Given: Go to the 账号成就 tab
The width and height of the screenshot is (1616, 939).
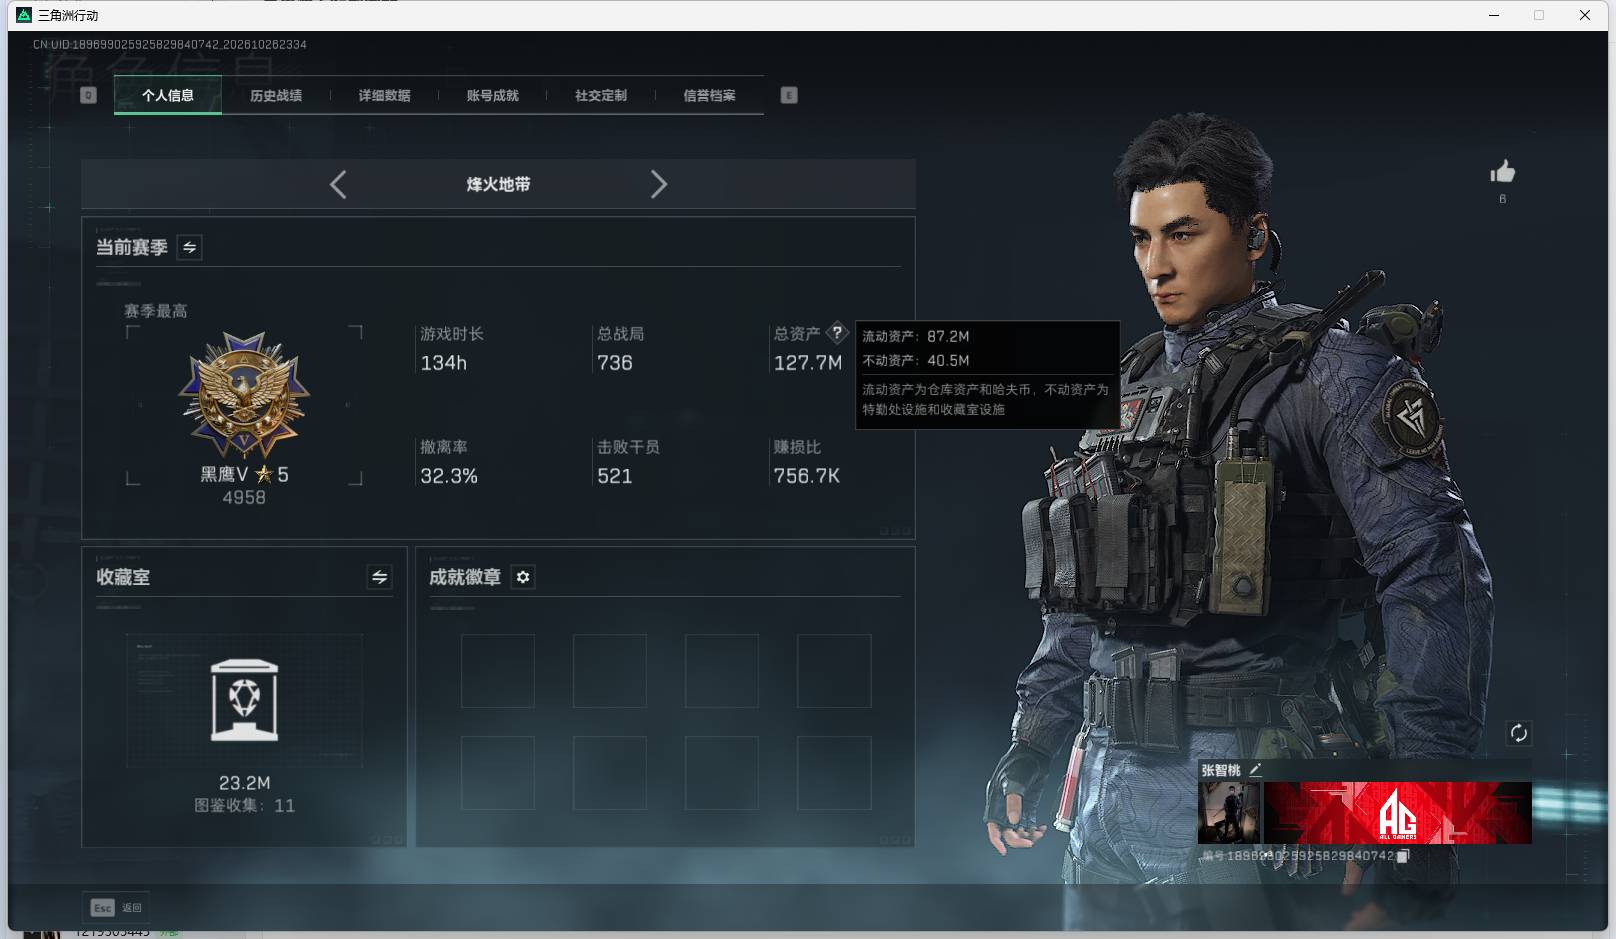Looking at the screenshot, I should [493, 95].
